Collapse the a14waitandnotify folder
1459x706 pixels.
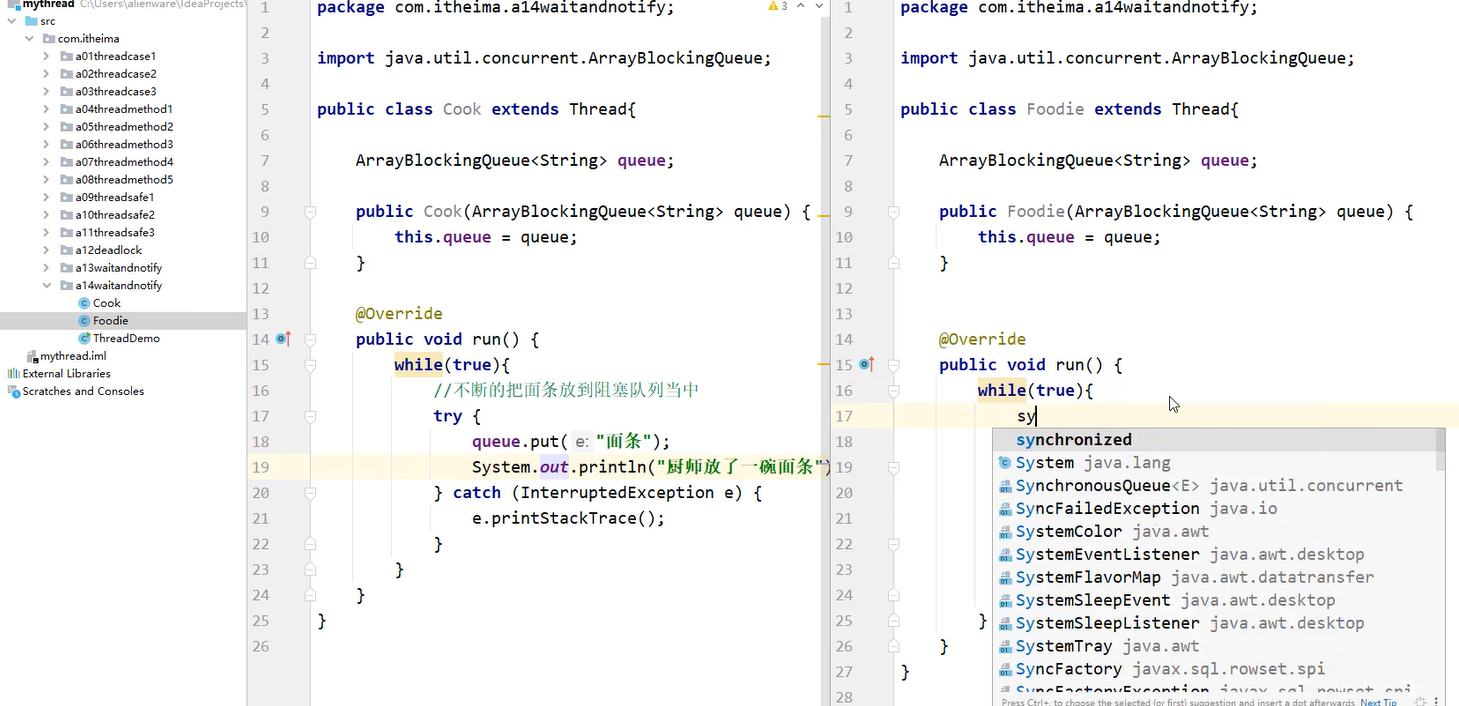point(48,285)
